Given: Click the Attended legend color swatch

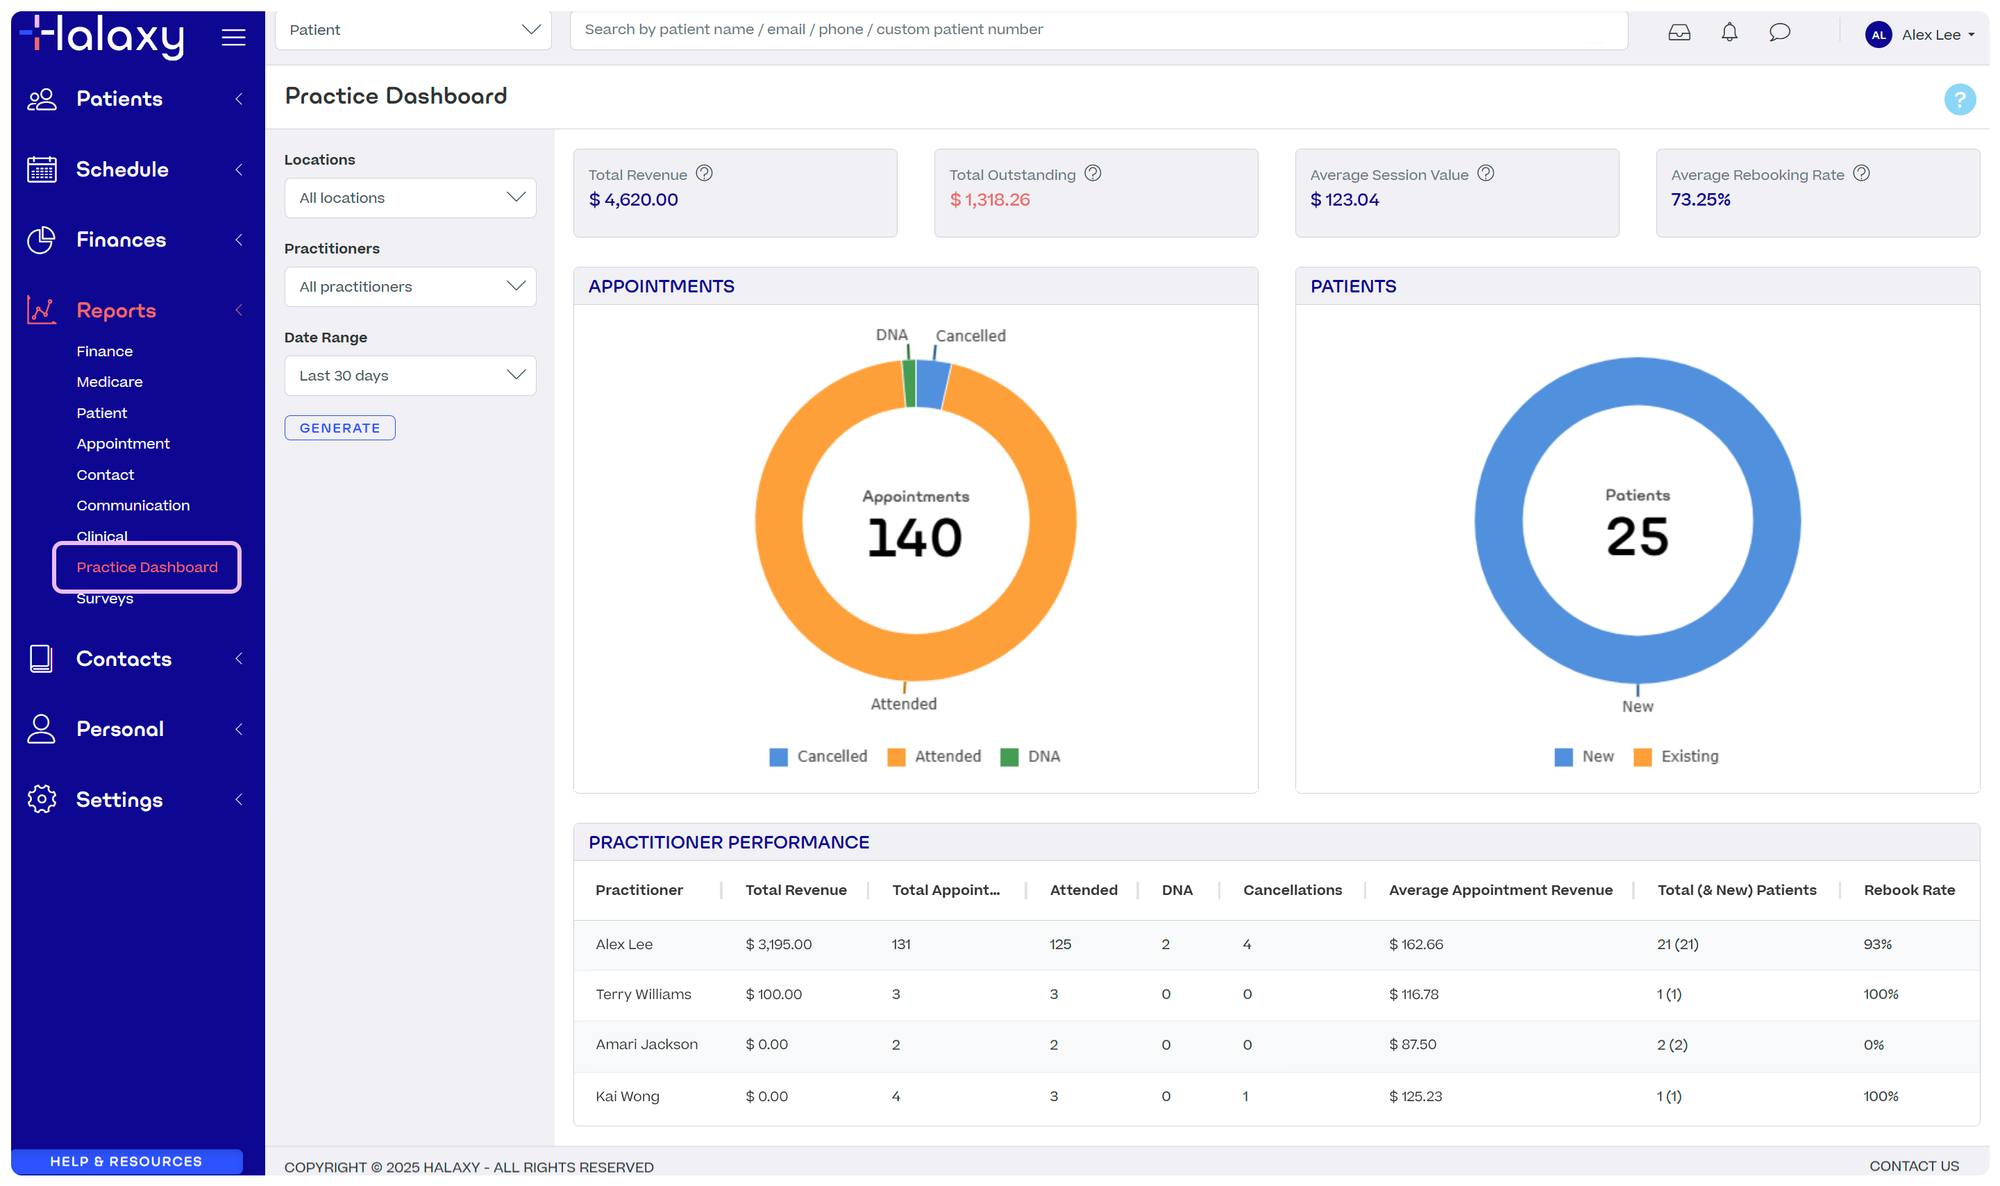Looking at the screenshot, I should [896, 757].
